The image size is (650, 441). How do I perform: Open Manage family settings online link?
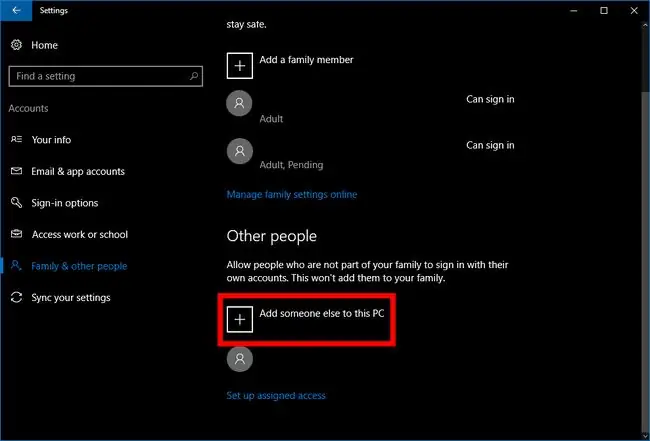coord(292,194)
